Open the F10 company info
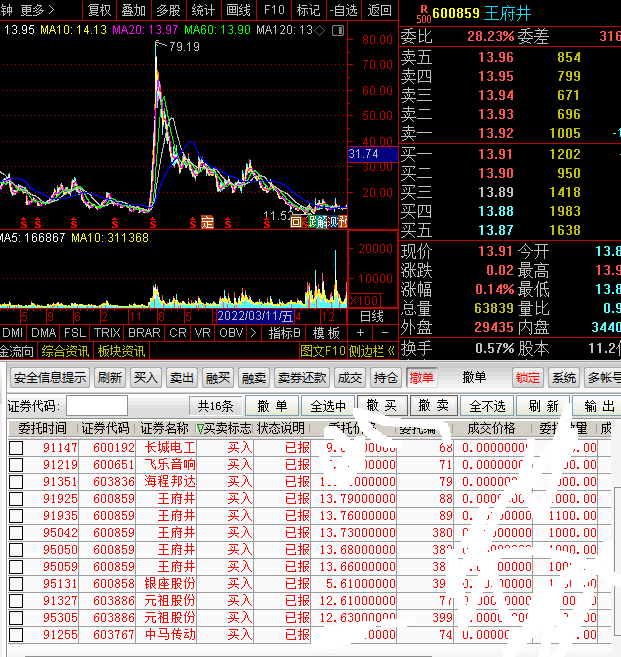621x657 pixels. click(x=274, y=10)
